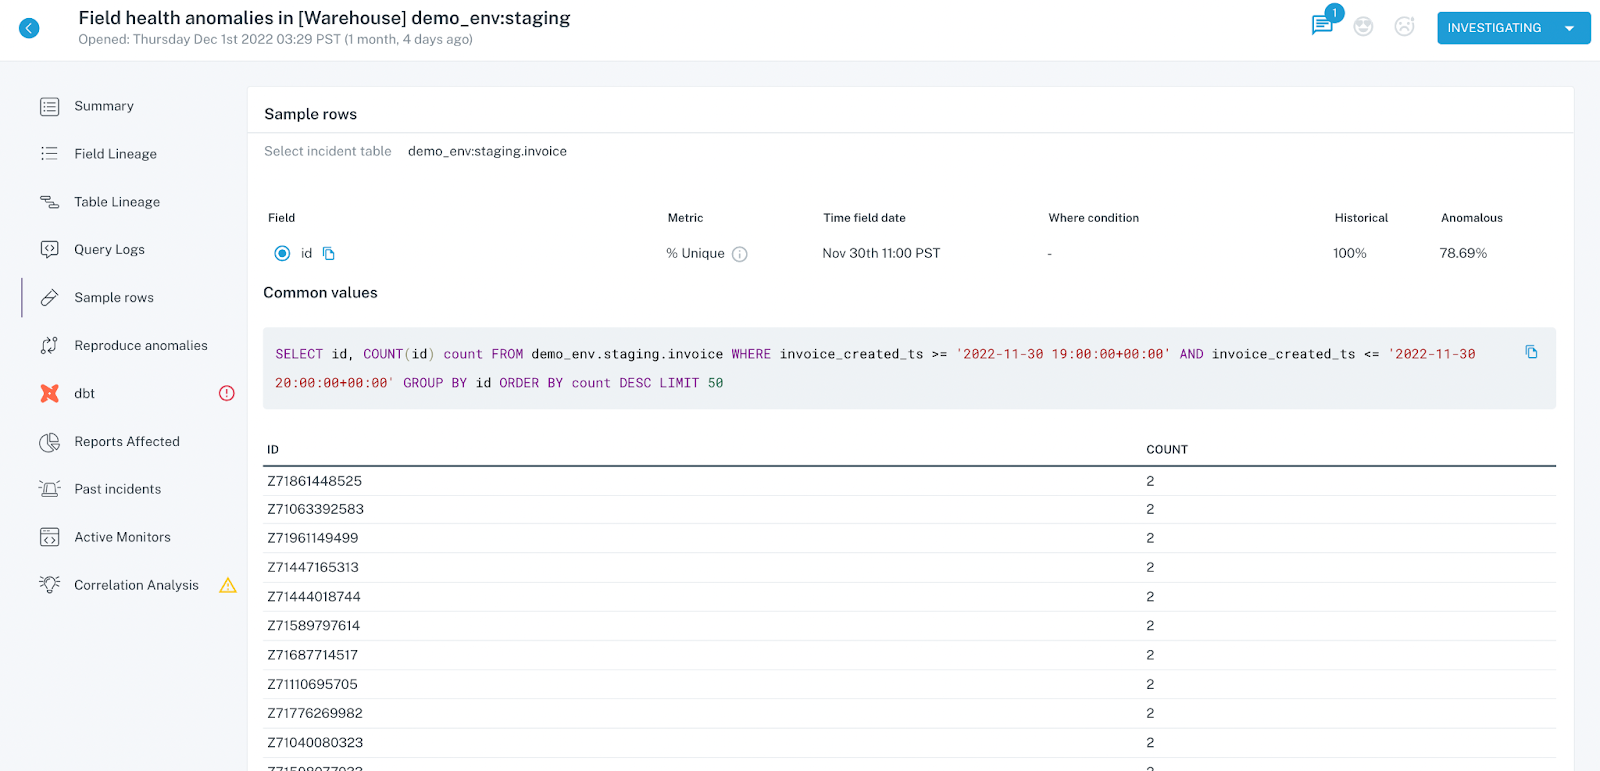Click the Active Monitors sidebar icon
Image resolution: width=1600 pixels, height=771 pixels.
49,537
